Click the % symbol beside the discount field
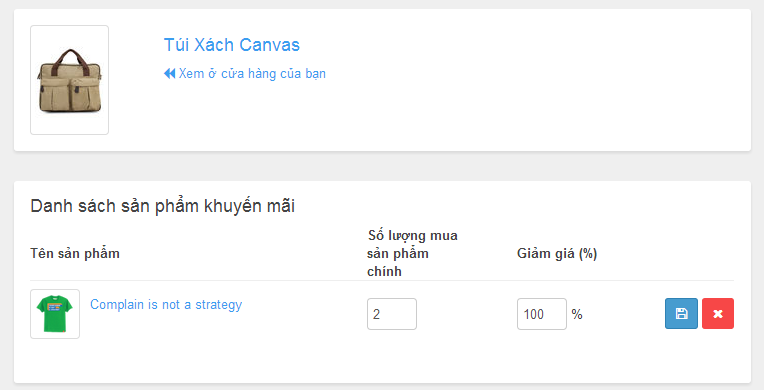765x390 pixels. (x=577, y=314)
